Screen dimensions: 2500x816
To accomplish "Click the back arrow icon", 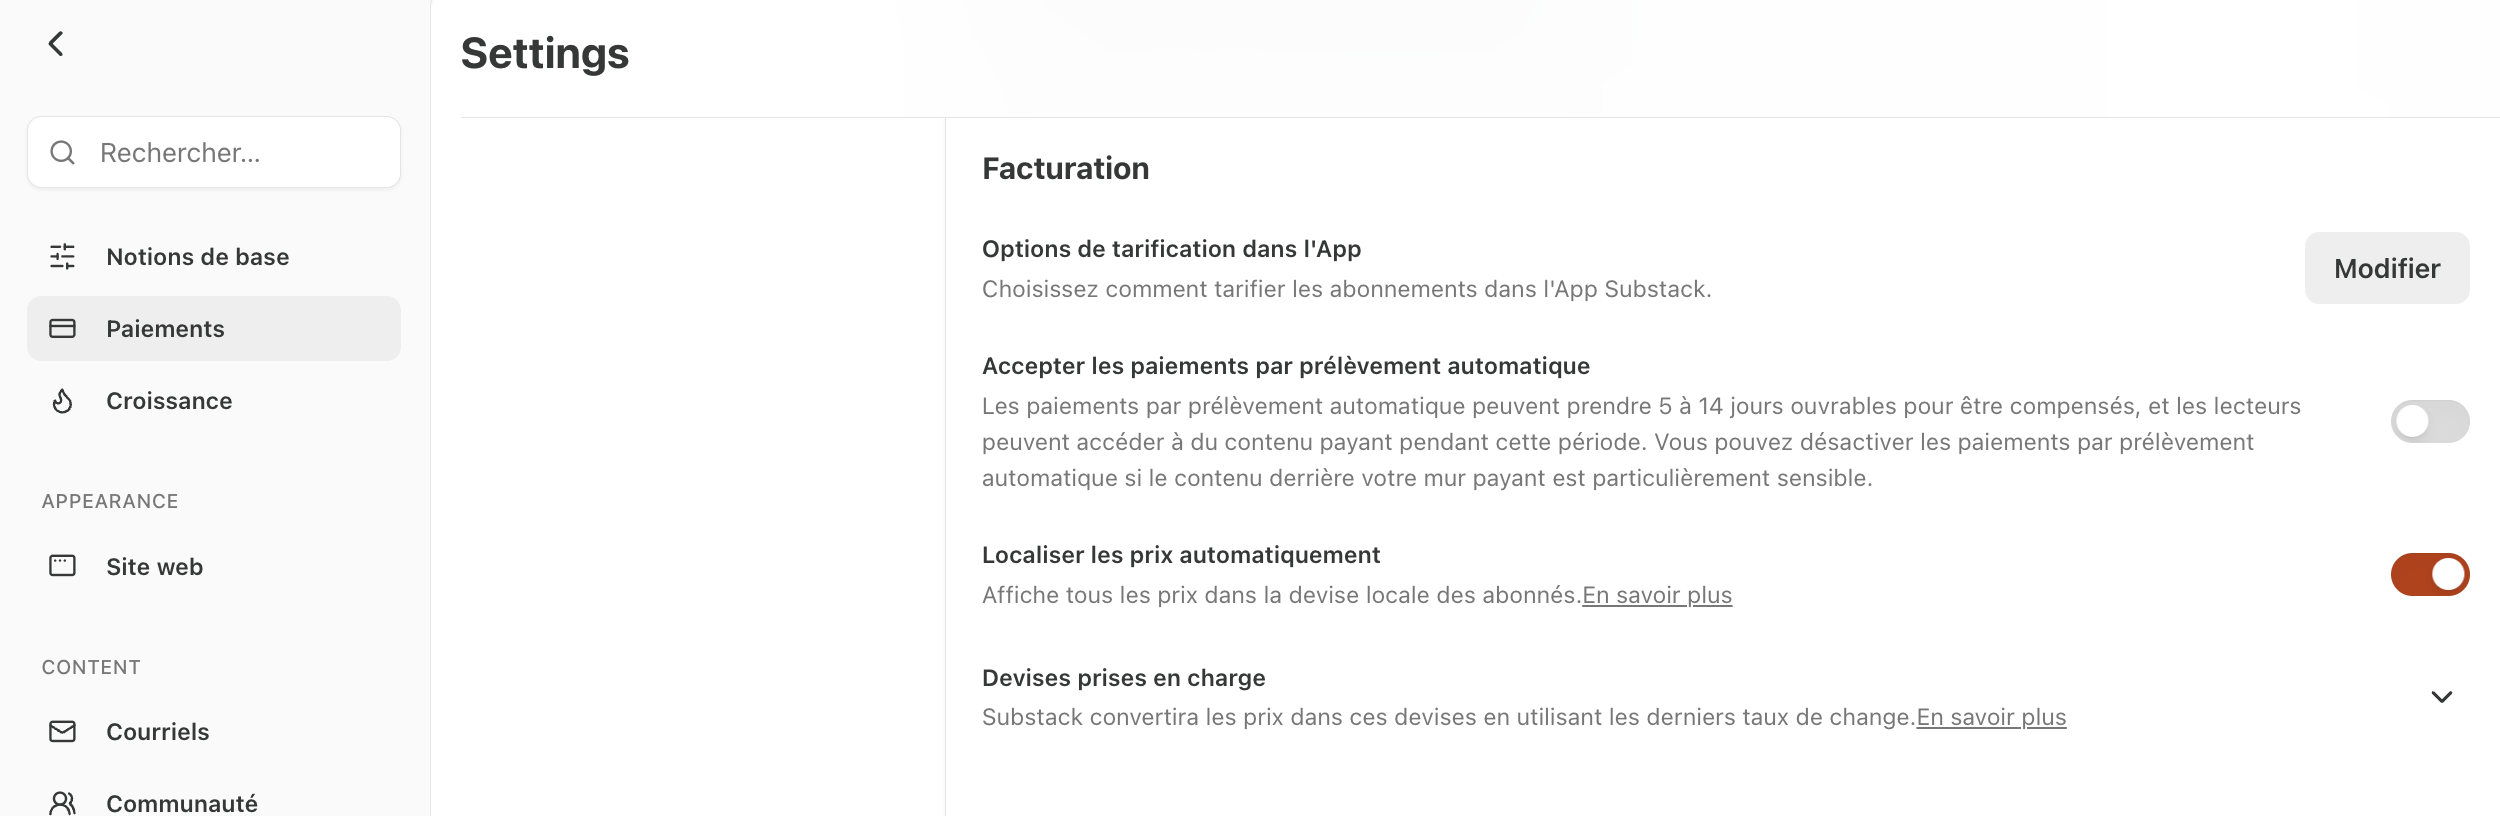I will pos(56,43).
